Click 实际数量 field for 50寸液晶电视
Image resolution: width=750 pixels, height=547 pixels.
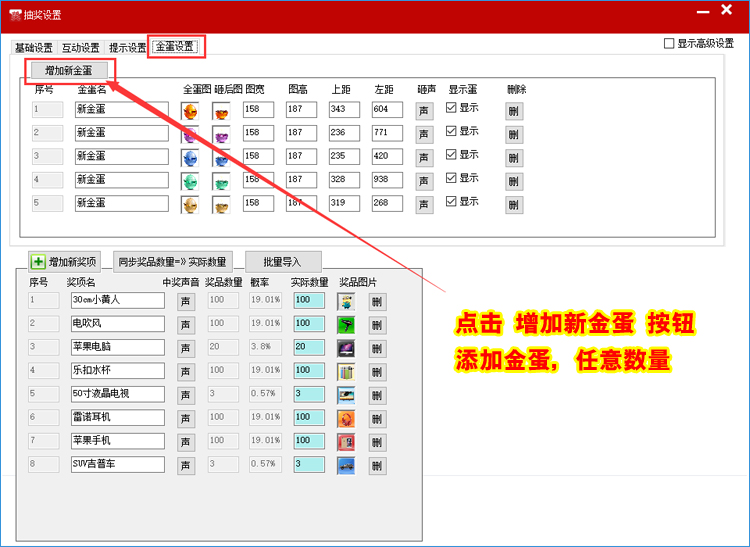(309, 394)
